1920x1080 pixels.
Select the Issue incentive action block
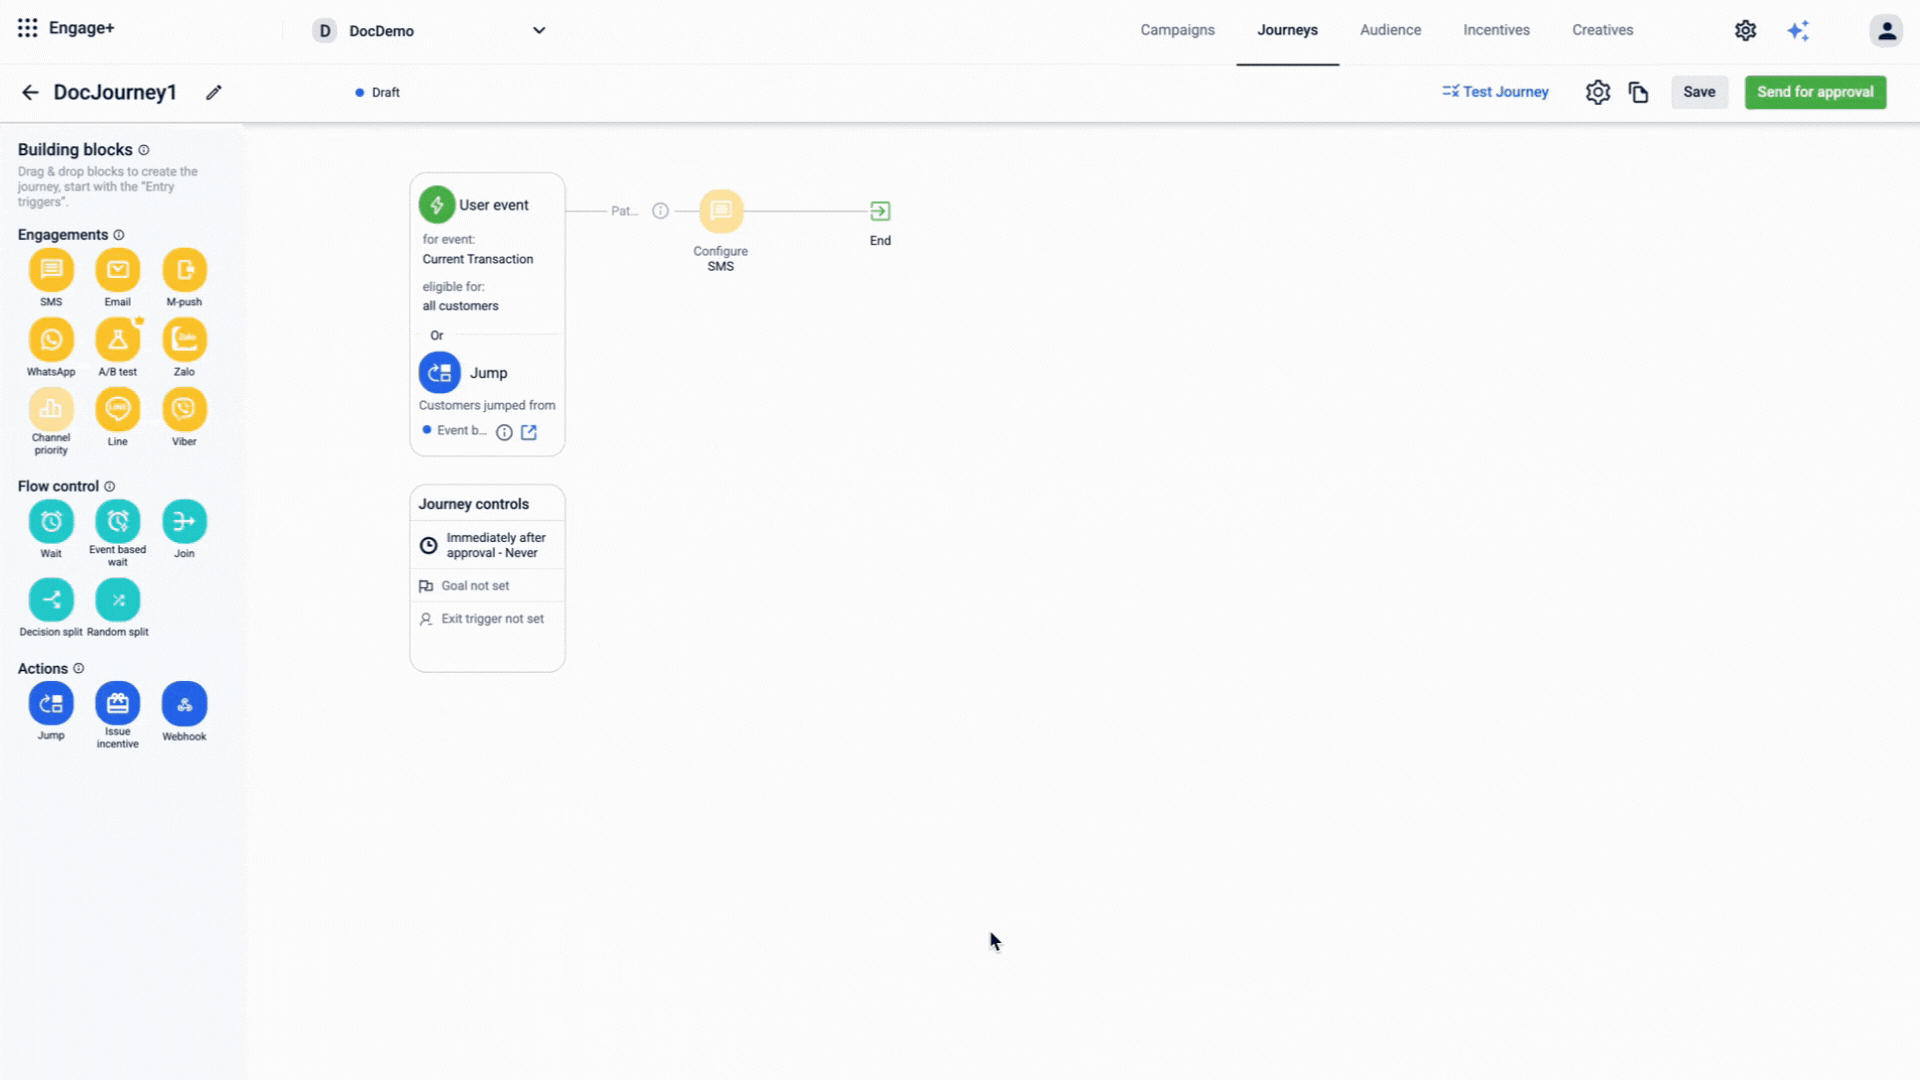[x=117, y=704]
